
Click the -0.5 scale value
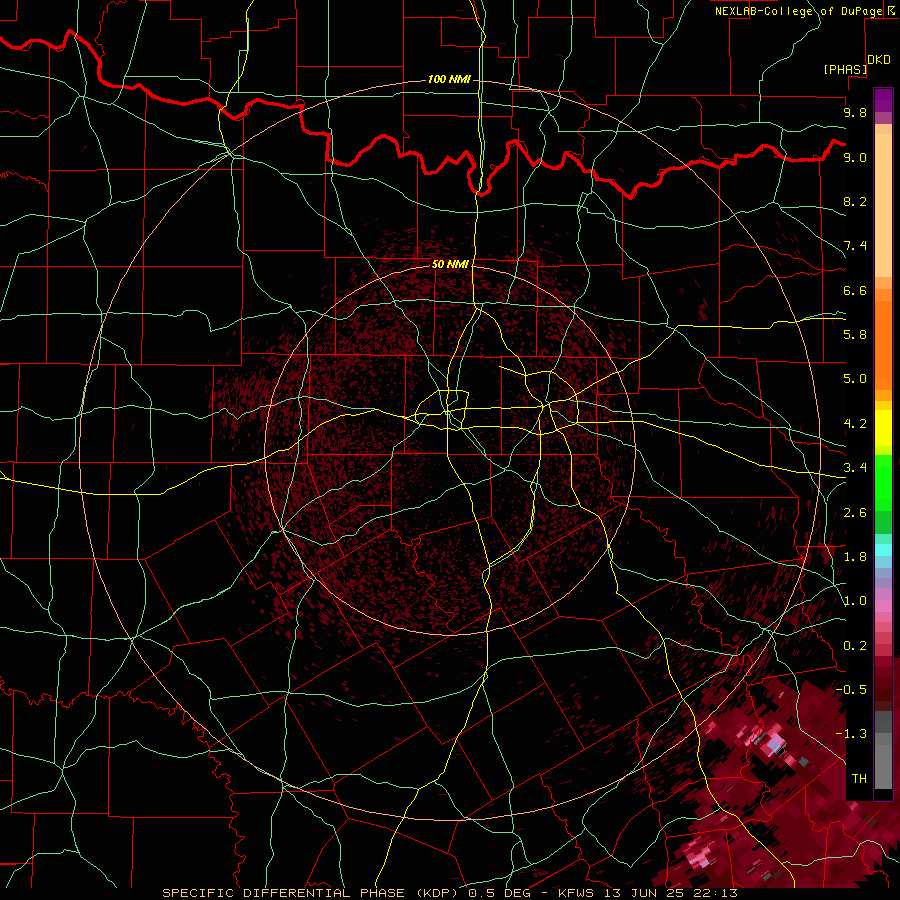click(852, 690)
